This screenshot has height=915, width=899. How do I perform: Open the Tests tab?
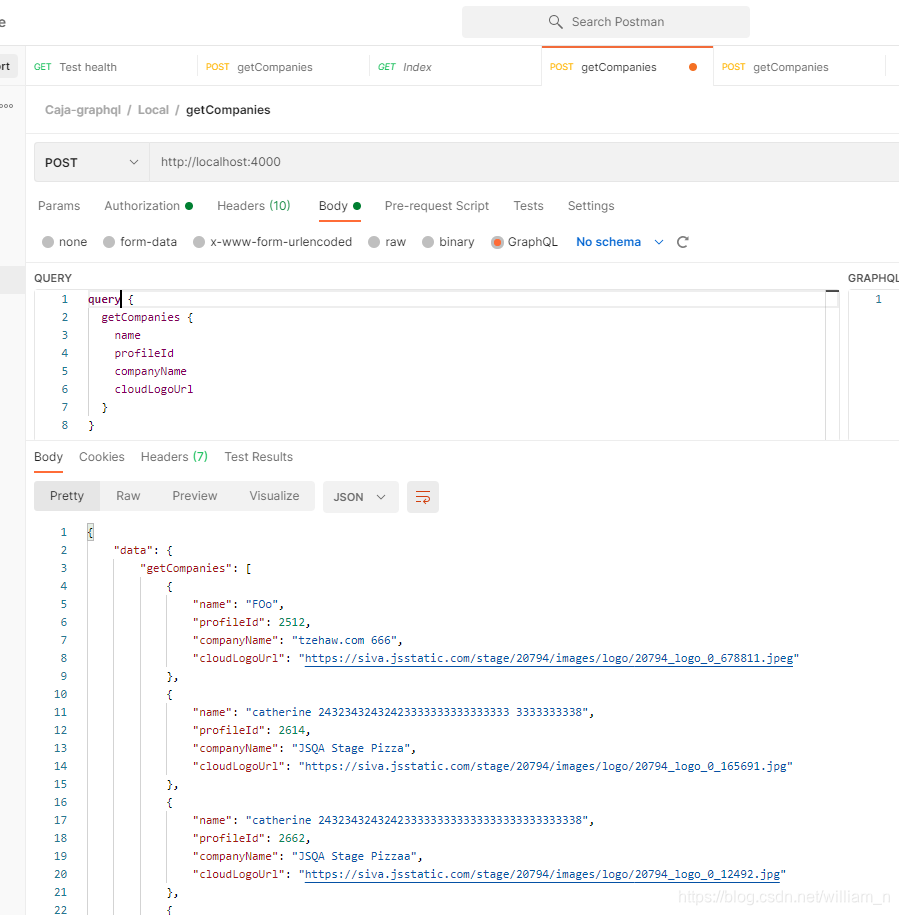pyautogui.click(x=529, y=206)
